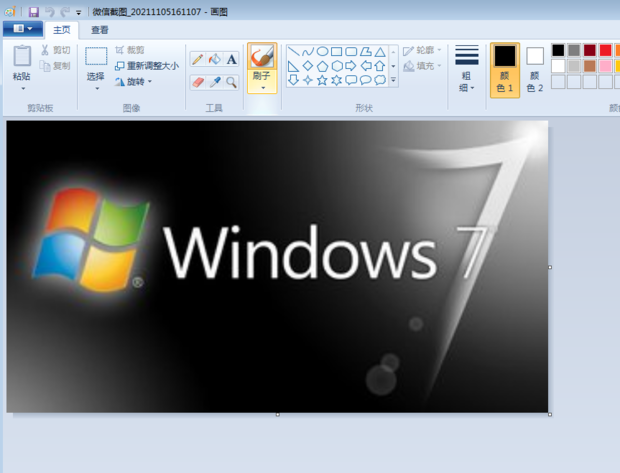Open the Rotate (旋转) dropdown
This screenshot has height=473, width=620.
coord(133,82)
